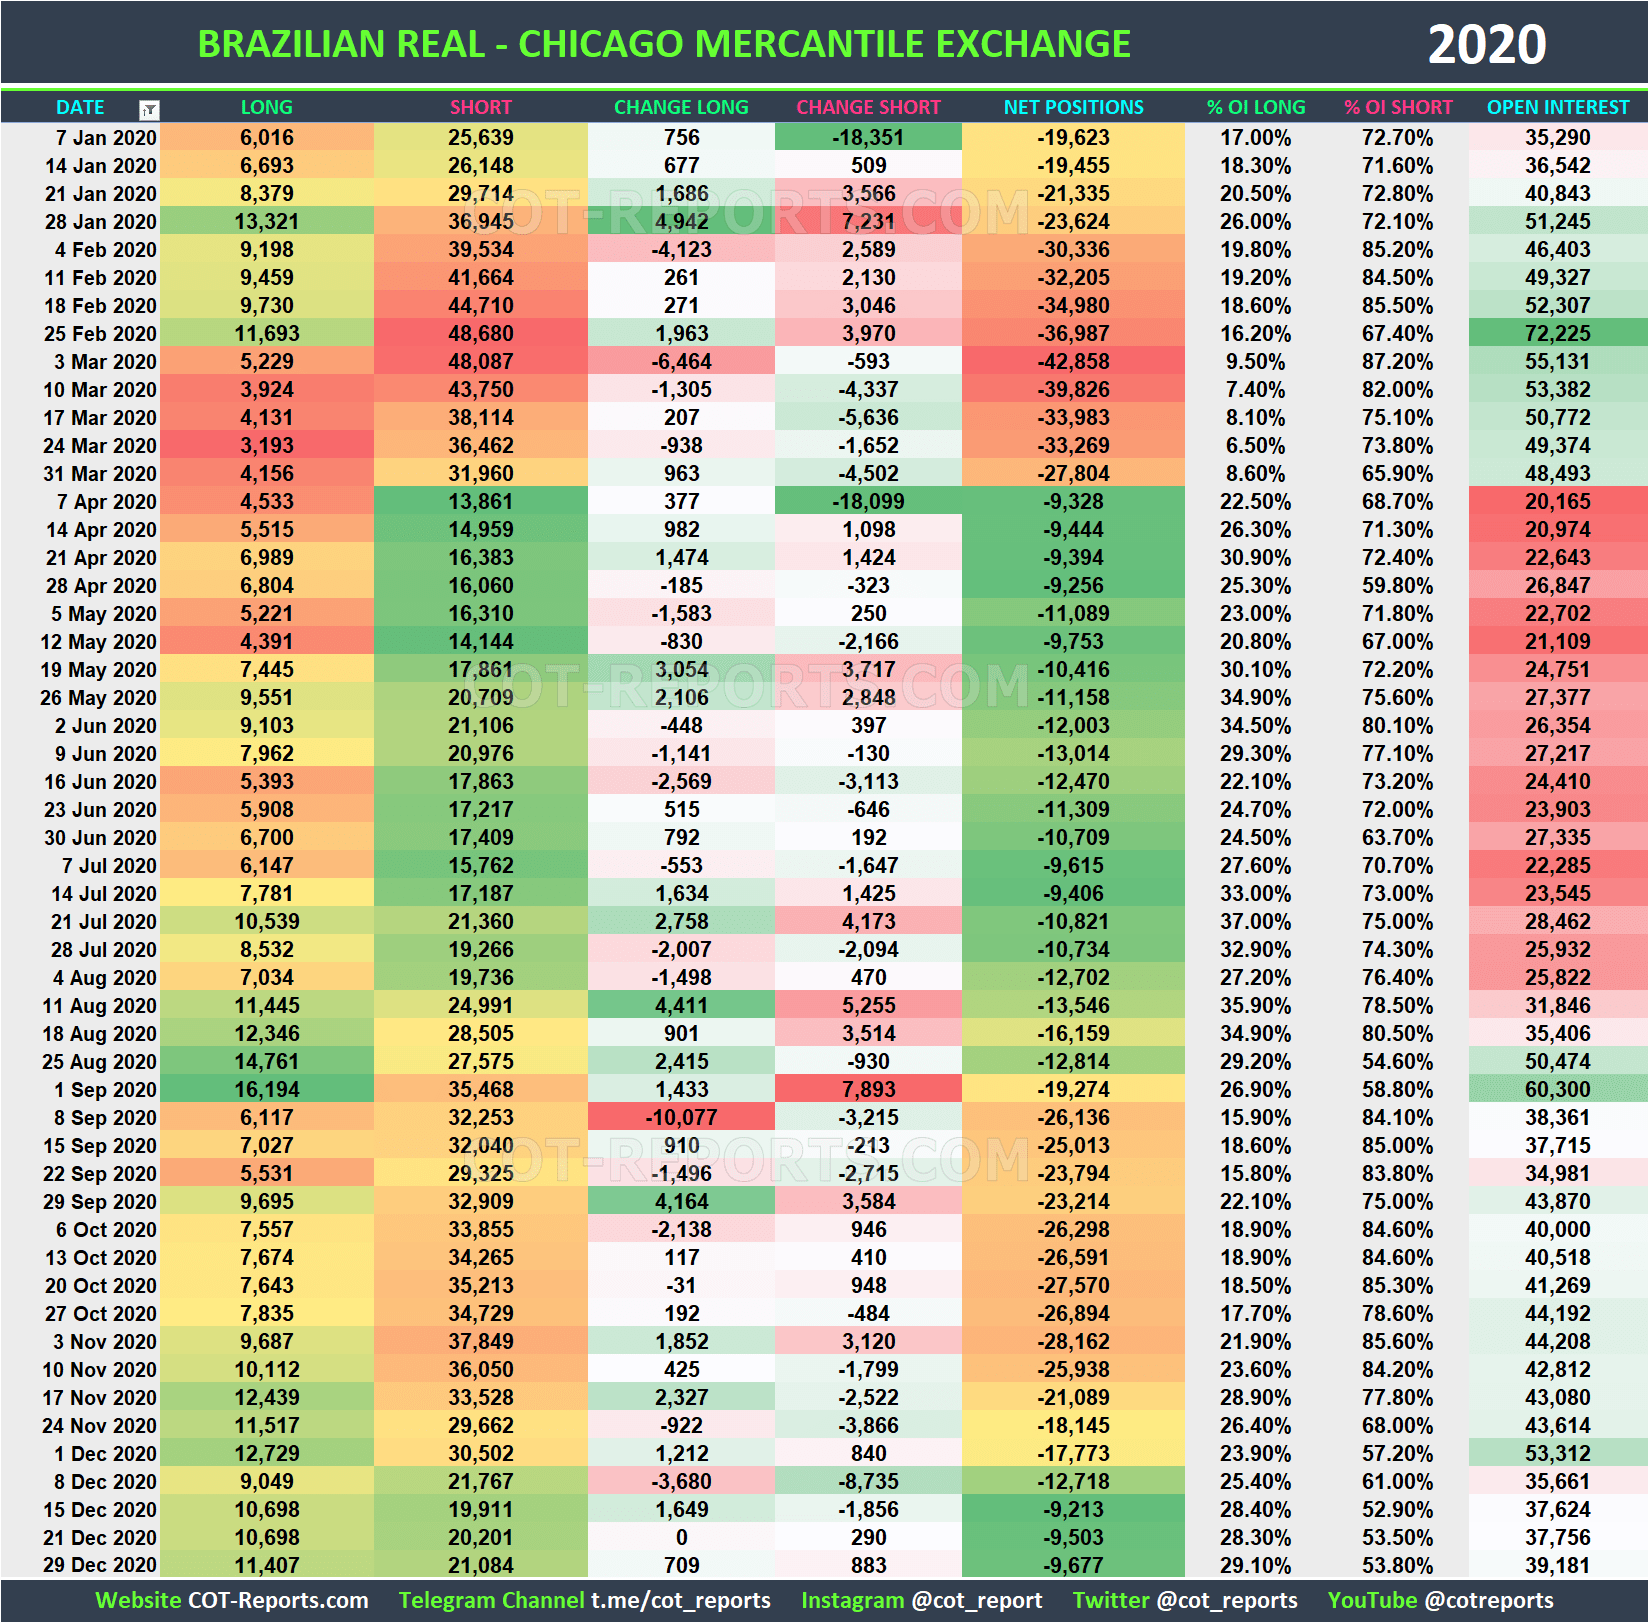Sort by the % OI LONG column header
The image size is (1648, 1622).
point(1255,107)
